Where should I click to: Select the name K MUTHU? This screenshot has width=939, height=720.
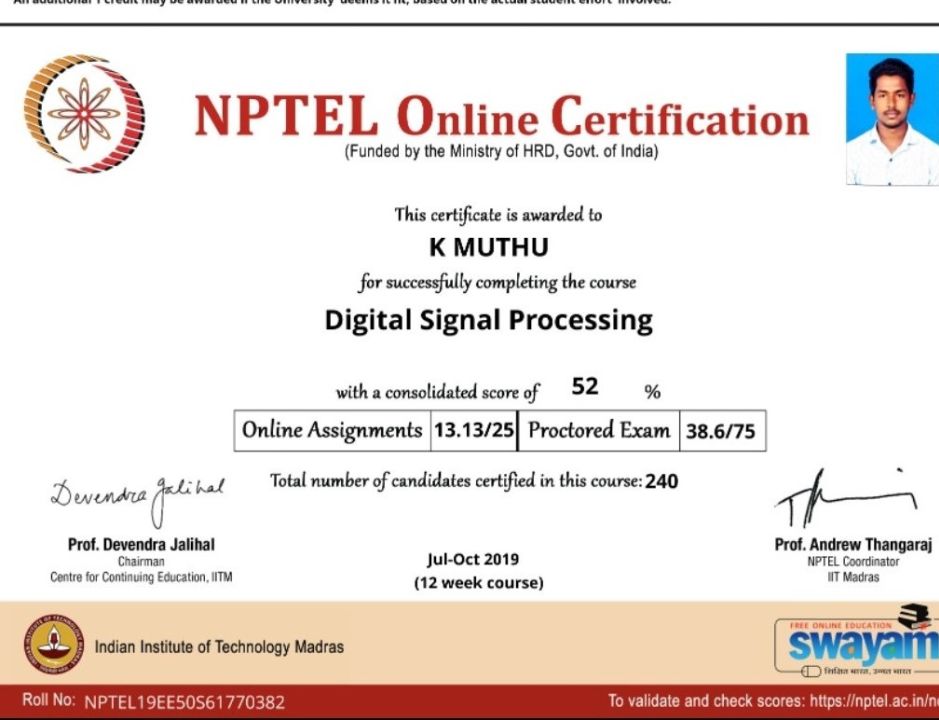pyautogui.click(x=489, y=247)
